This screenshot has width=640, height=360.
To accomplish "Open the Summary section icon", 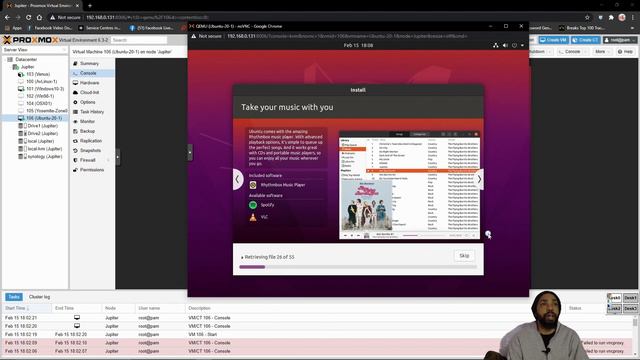I will 76,64.
